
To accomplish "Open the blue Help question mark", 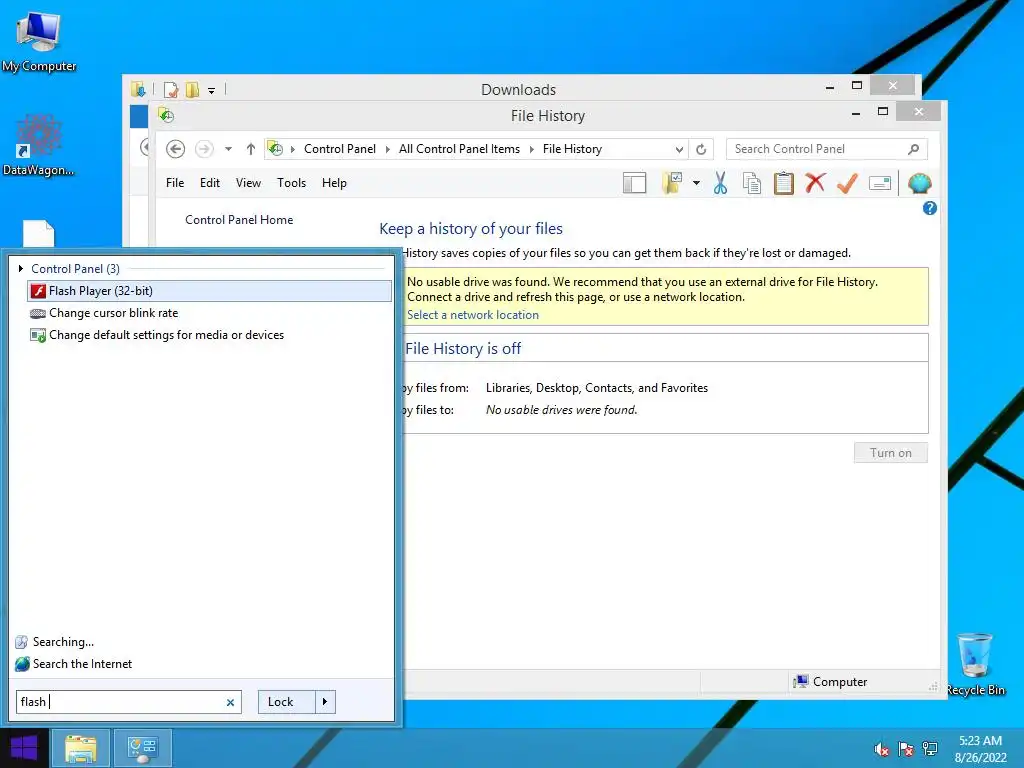I will pyautogui.click(x=929, y=208).
